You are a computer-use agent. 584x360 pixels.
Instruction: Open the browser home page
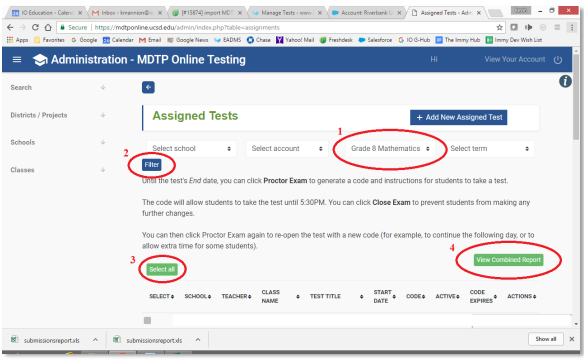(x=48, y=27)
